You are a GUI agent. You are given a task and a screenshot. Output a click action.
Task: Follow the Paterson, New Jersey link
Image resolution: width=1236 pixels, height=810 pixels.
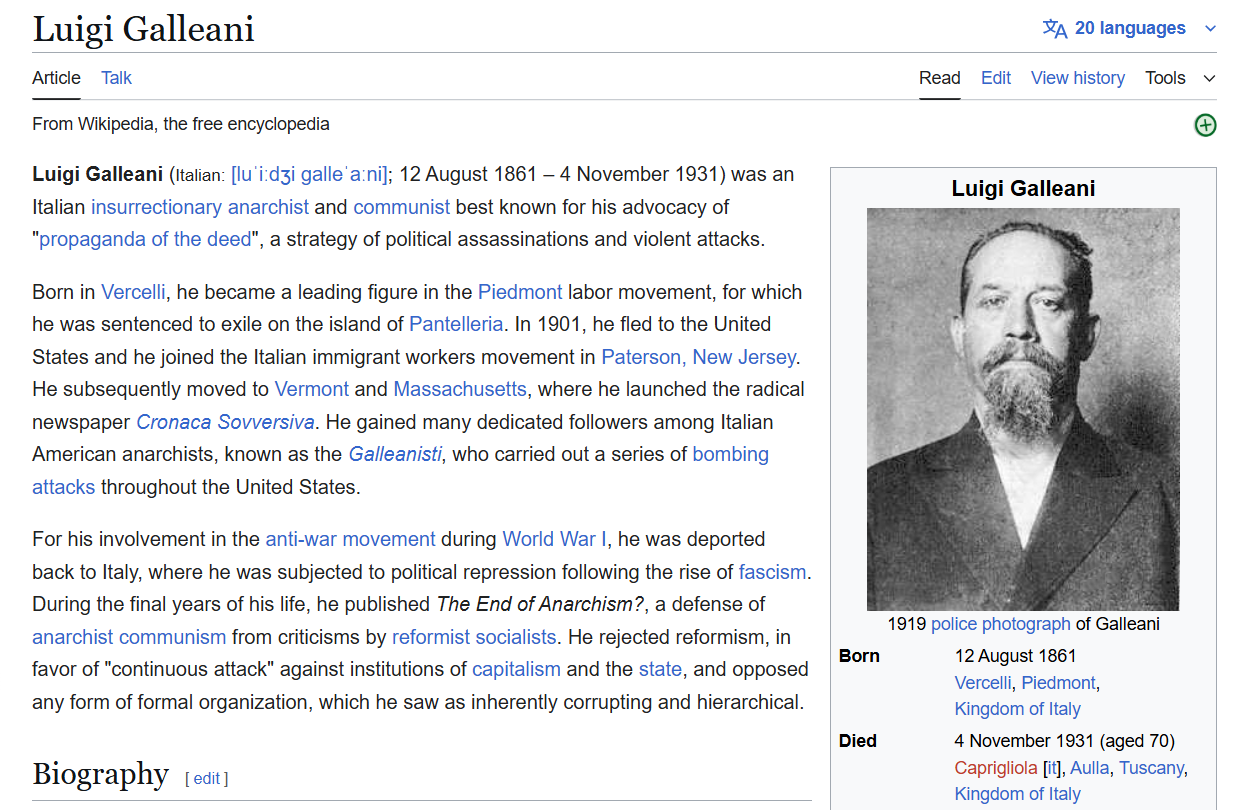pyautogui.click(x=699, y=357)
